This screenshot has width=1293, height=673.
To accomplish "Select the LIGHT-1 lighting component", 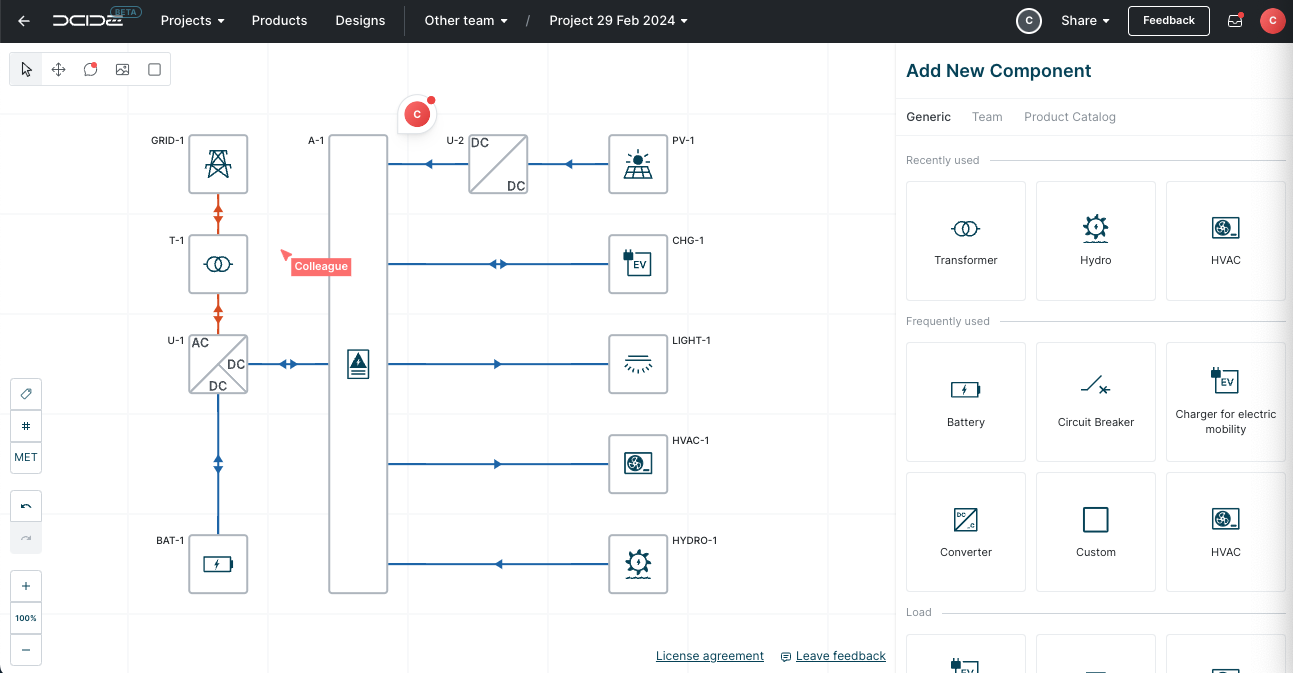I will 638,364.
